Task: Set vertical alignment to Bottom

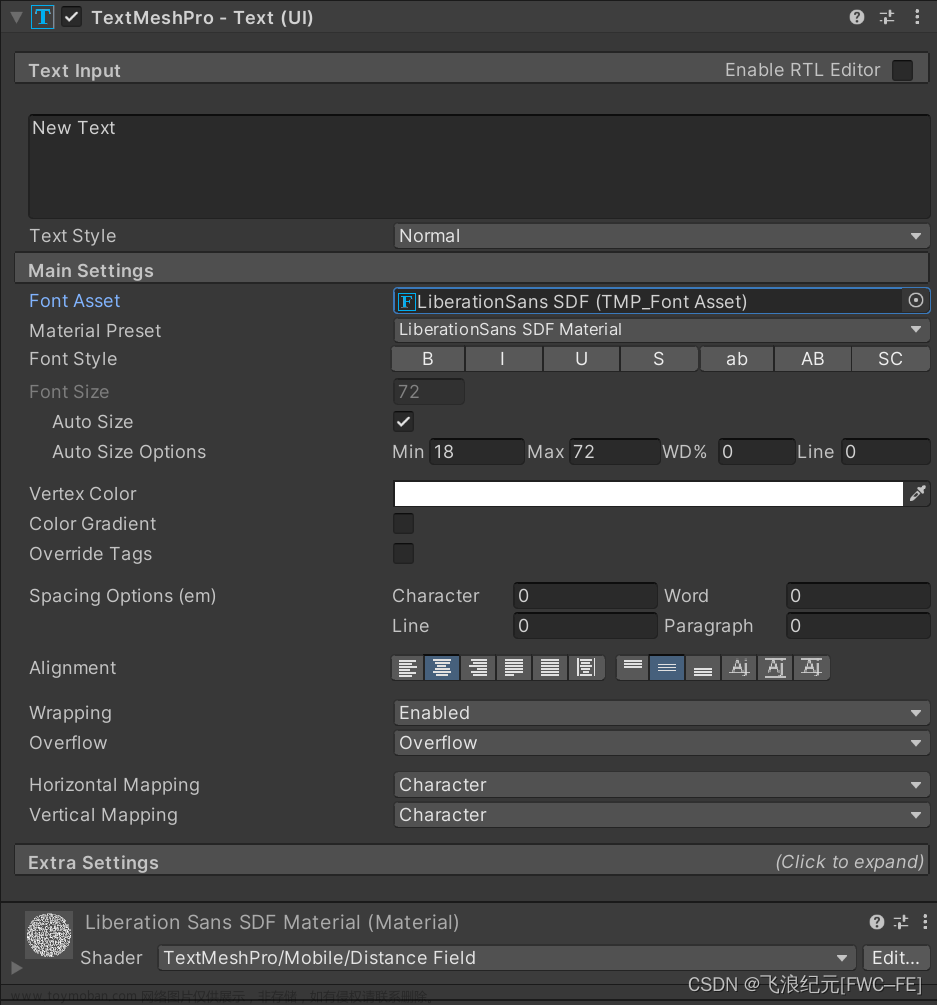Action: tap(703, 668)
